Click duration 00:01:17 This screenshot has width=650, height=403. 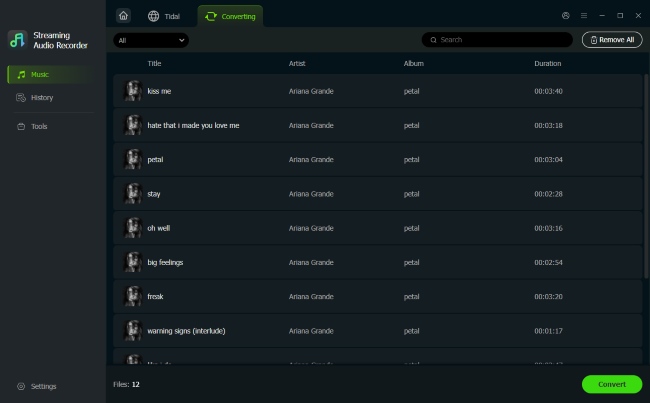[548, 331]
